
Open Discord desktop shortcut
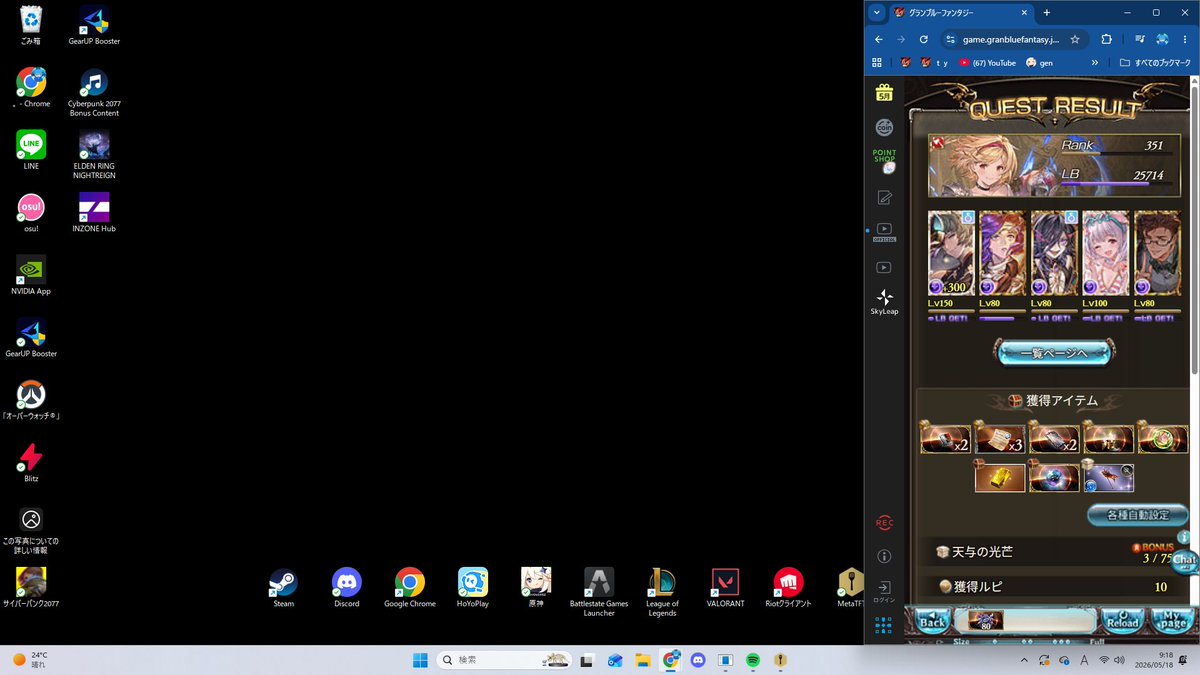pos(347,588)
